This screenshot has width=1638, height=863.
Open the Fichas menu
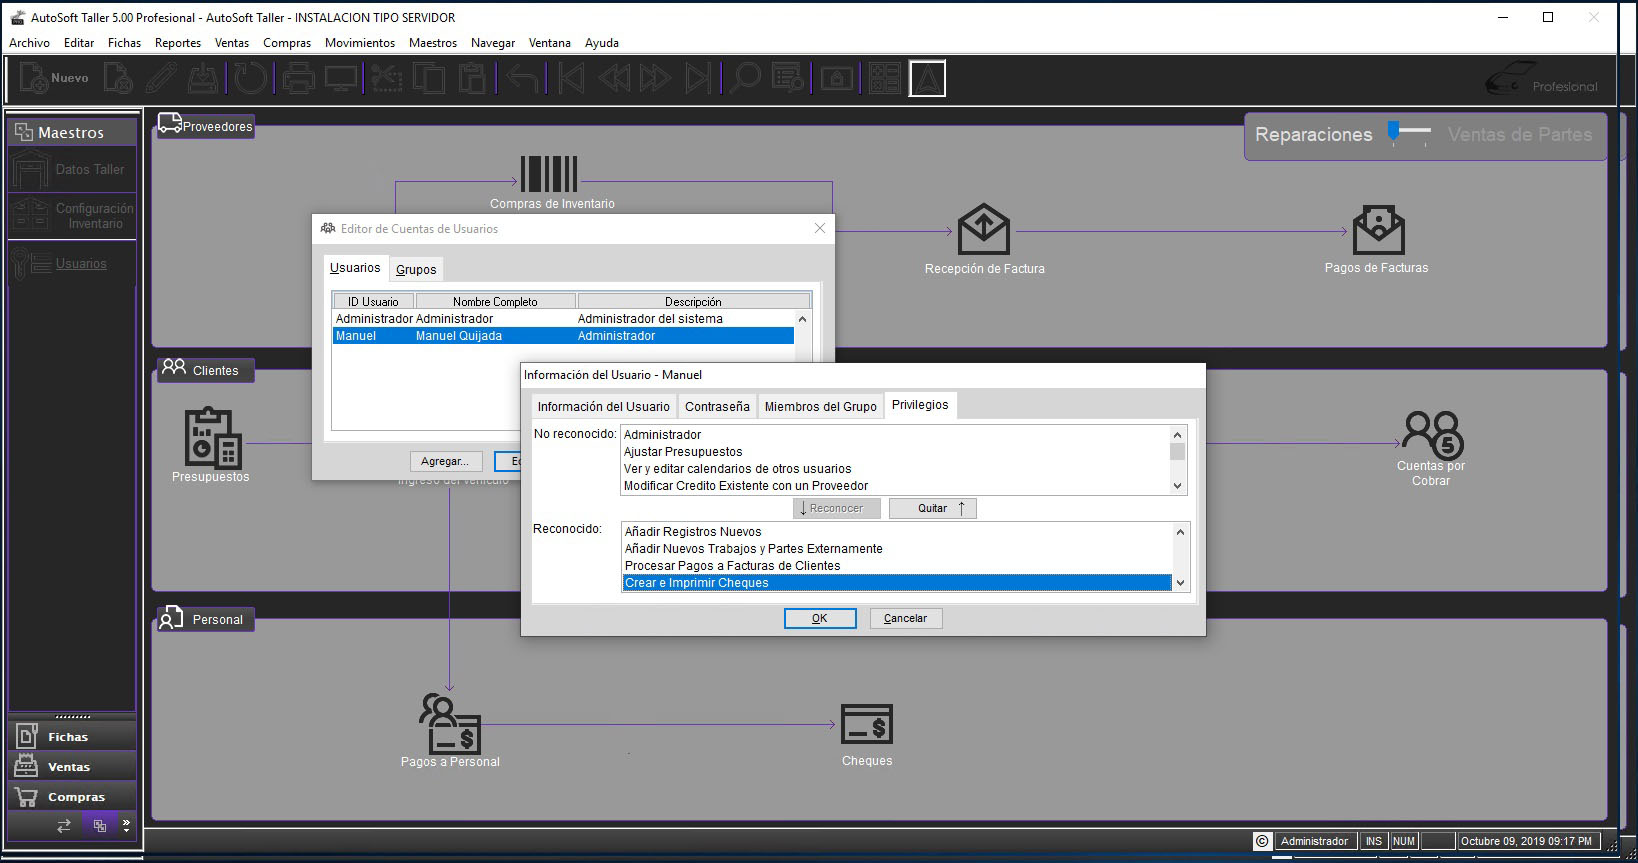click(124, 43)
